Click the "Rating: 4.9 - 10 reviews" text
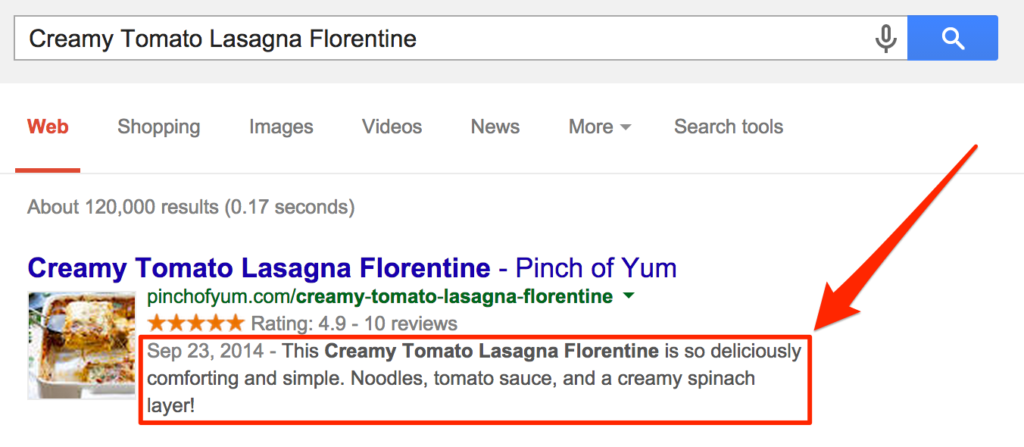This screenshot has height=447, width=1024. (x=354, y=323)
